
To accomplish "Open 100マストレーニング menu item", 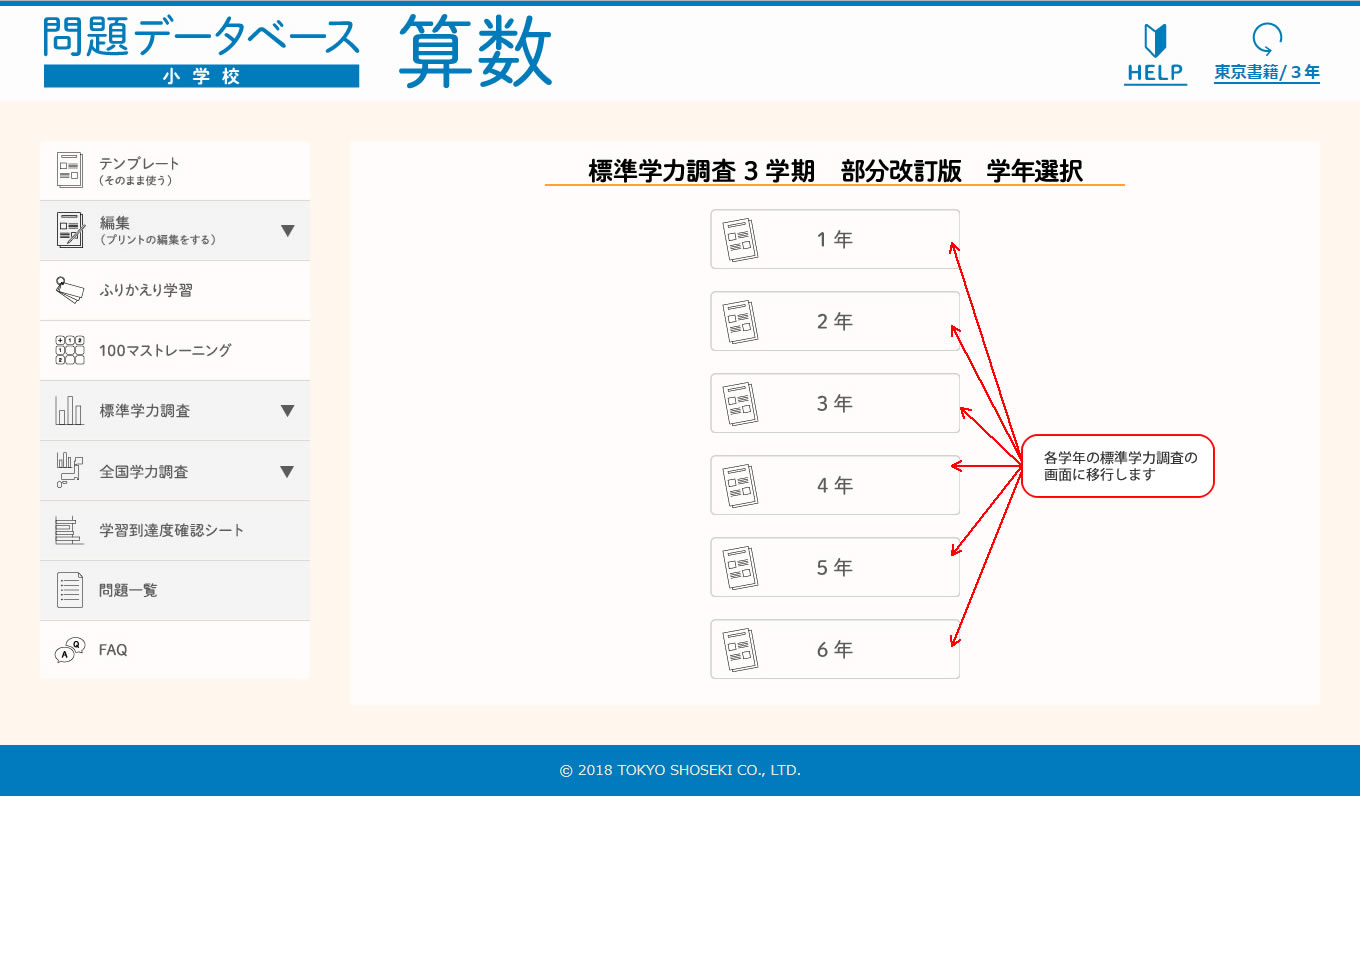I will 175,351.
